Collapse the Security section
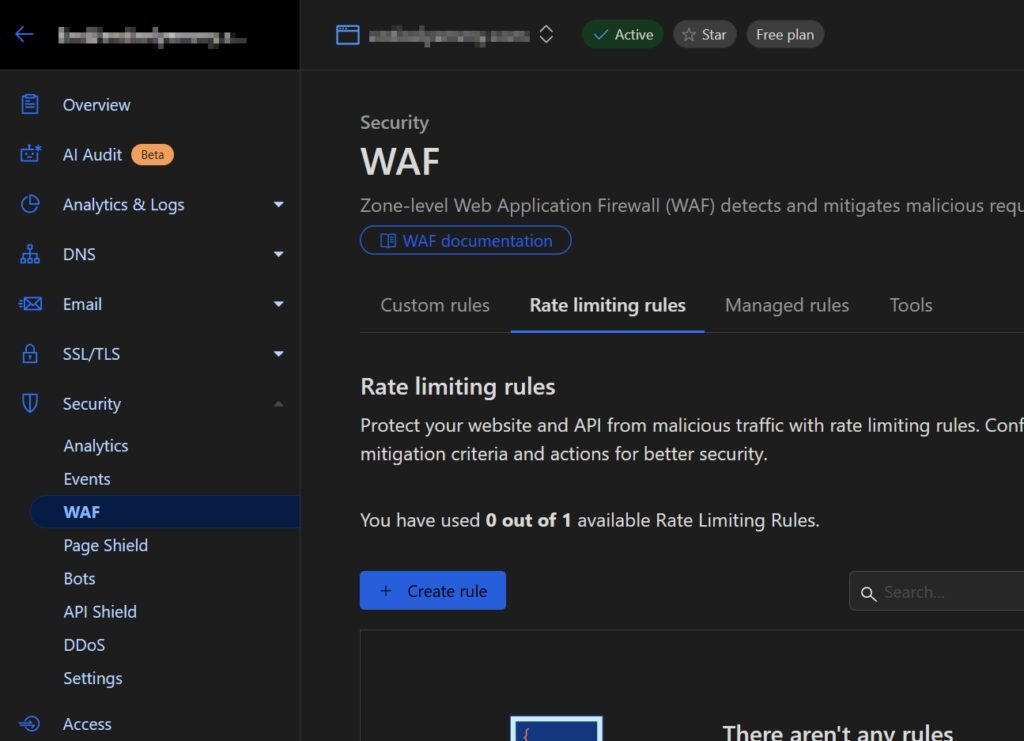This screenshot has width=1024, height=741. [278, 404]
